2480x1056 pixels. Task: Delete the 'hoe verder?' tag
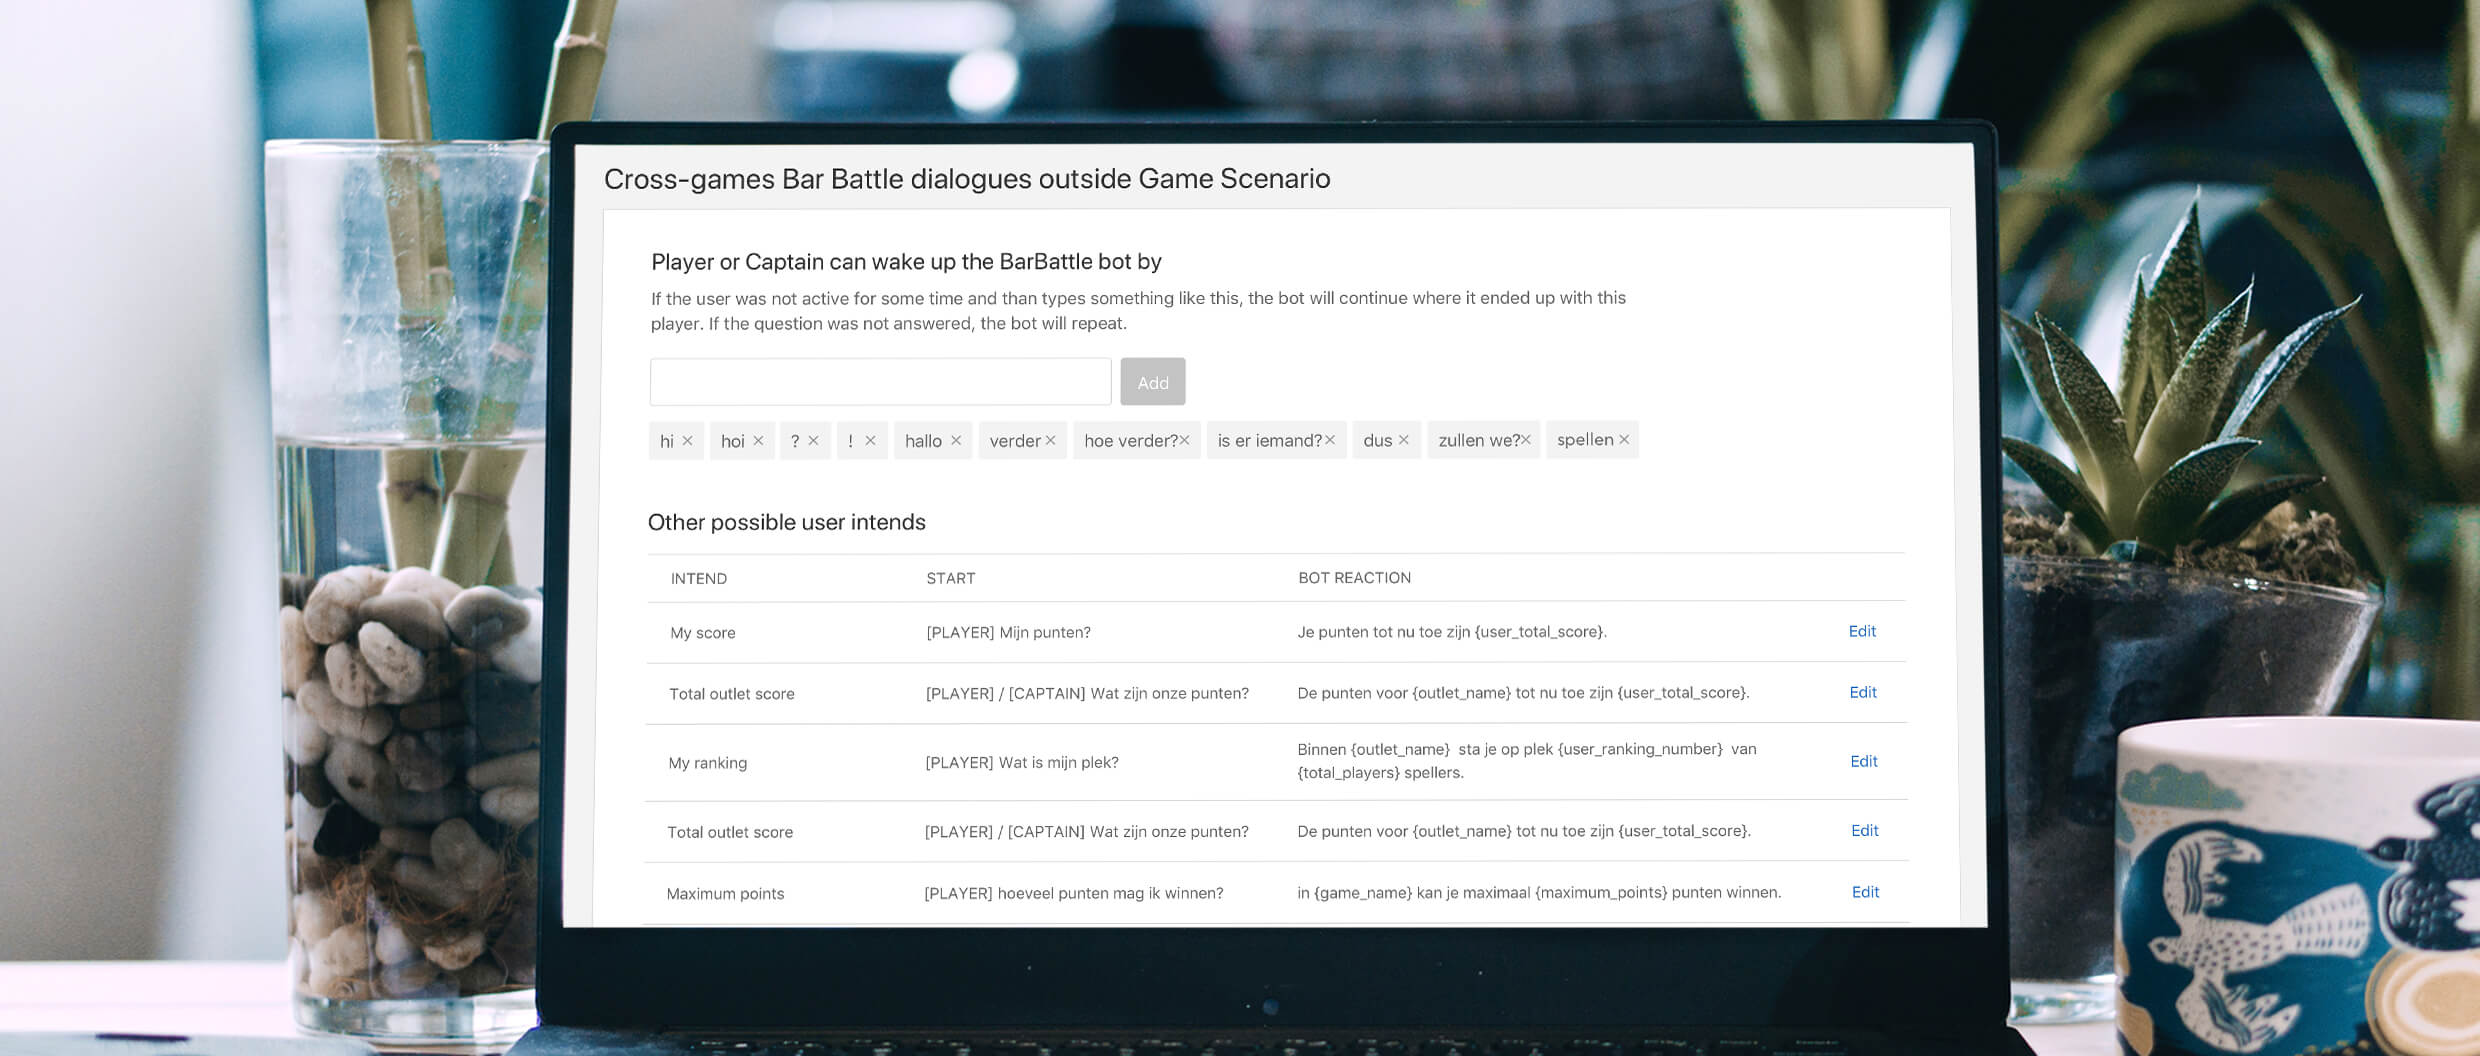point(1184,440)
